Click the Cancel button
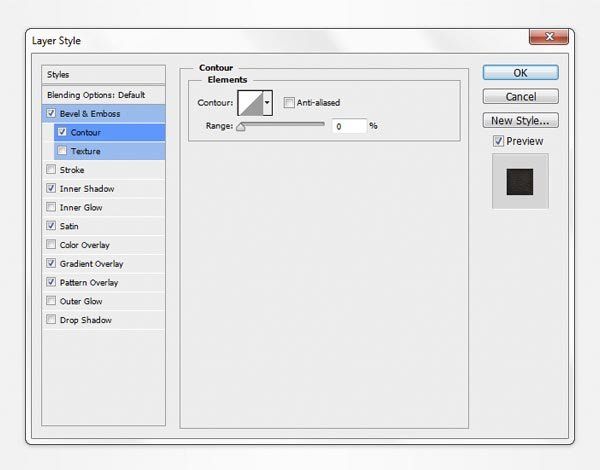This screenshot has width=600, height=470. 520,96
